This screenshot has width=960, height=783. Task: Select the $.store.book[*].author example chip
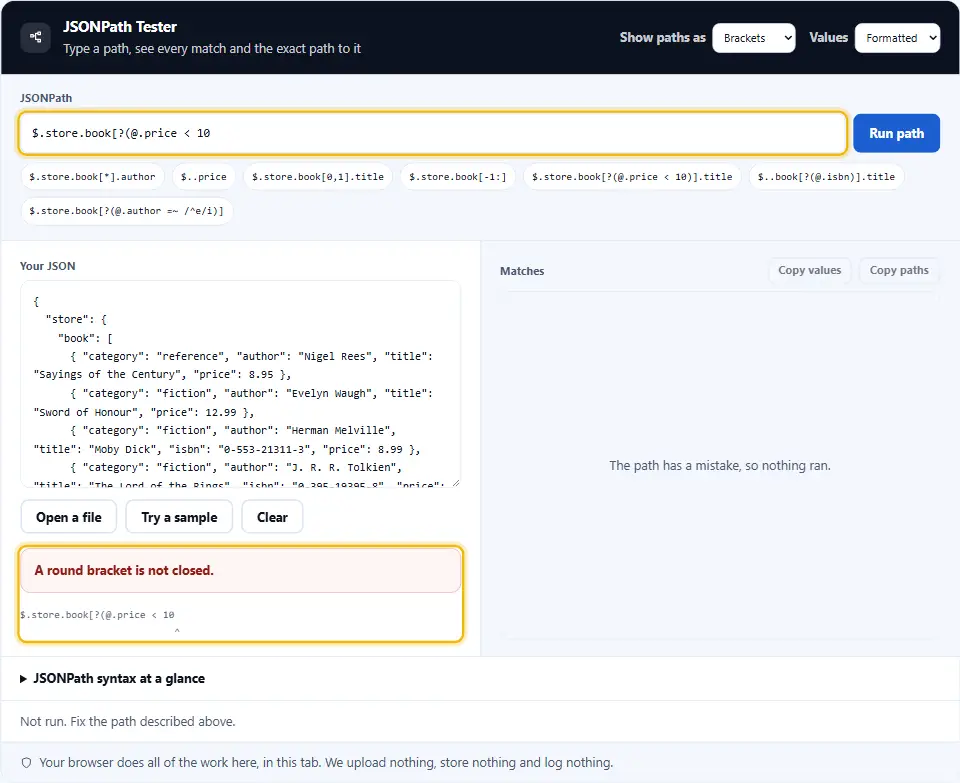tap(92, 177)
